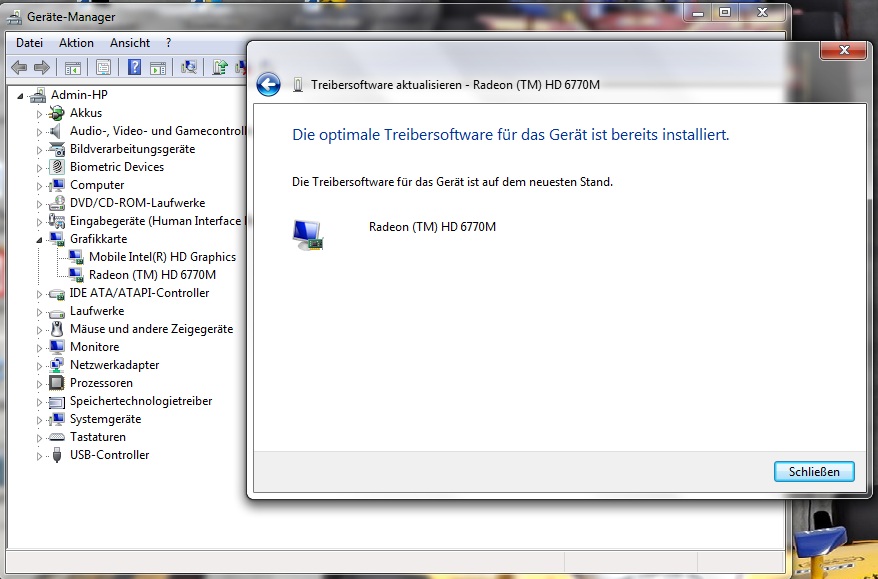Click the Schließen button
This screenshot has height=579, width=878.
[814, 471]
